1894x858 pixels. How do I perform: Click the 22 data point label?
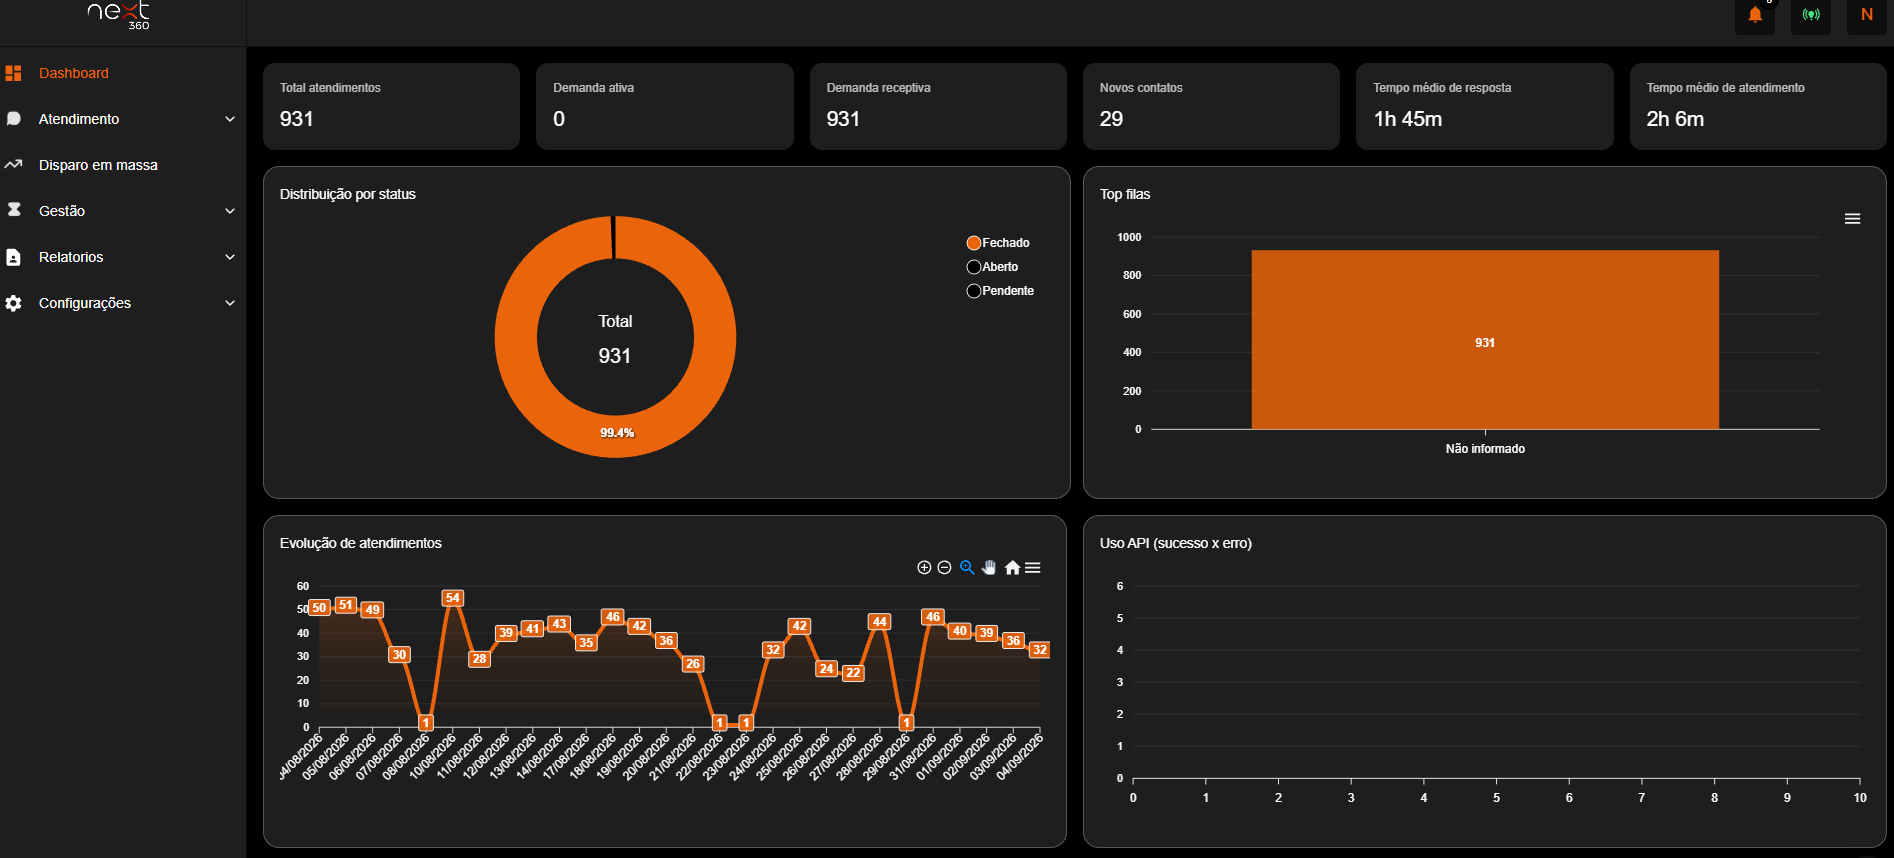852,673
